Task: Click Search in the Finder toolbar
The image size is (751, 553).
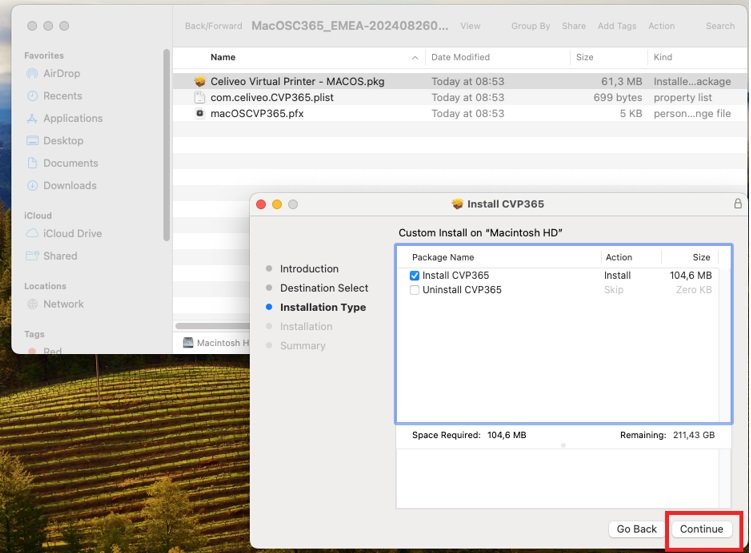Action: coord(720,26)
